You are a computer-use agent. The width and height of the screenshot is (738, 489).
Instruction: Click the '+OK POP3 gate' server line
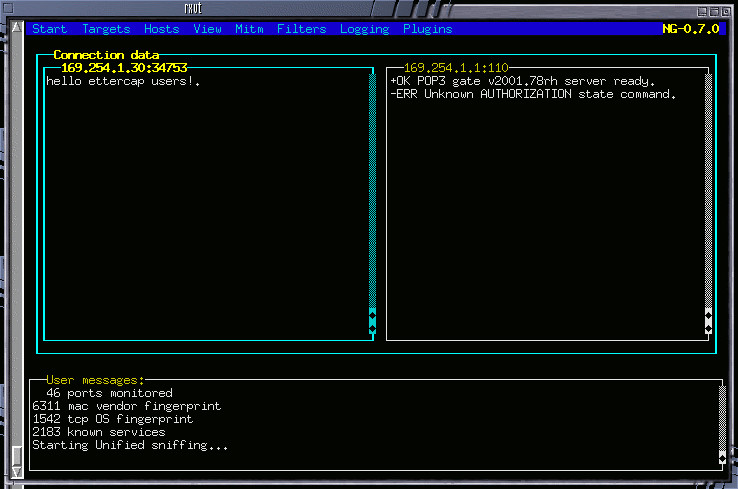tap(522, 81)
